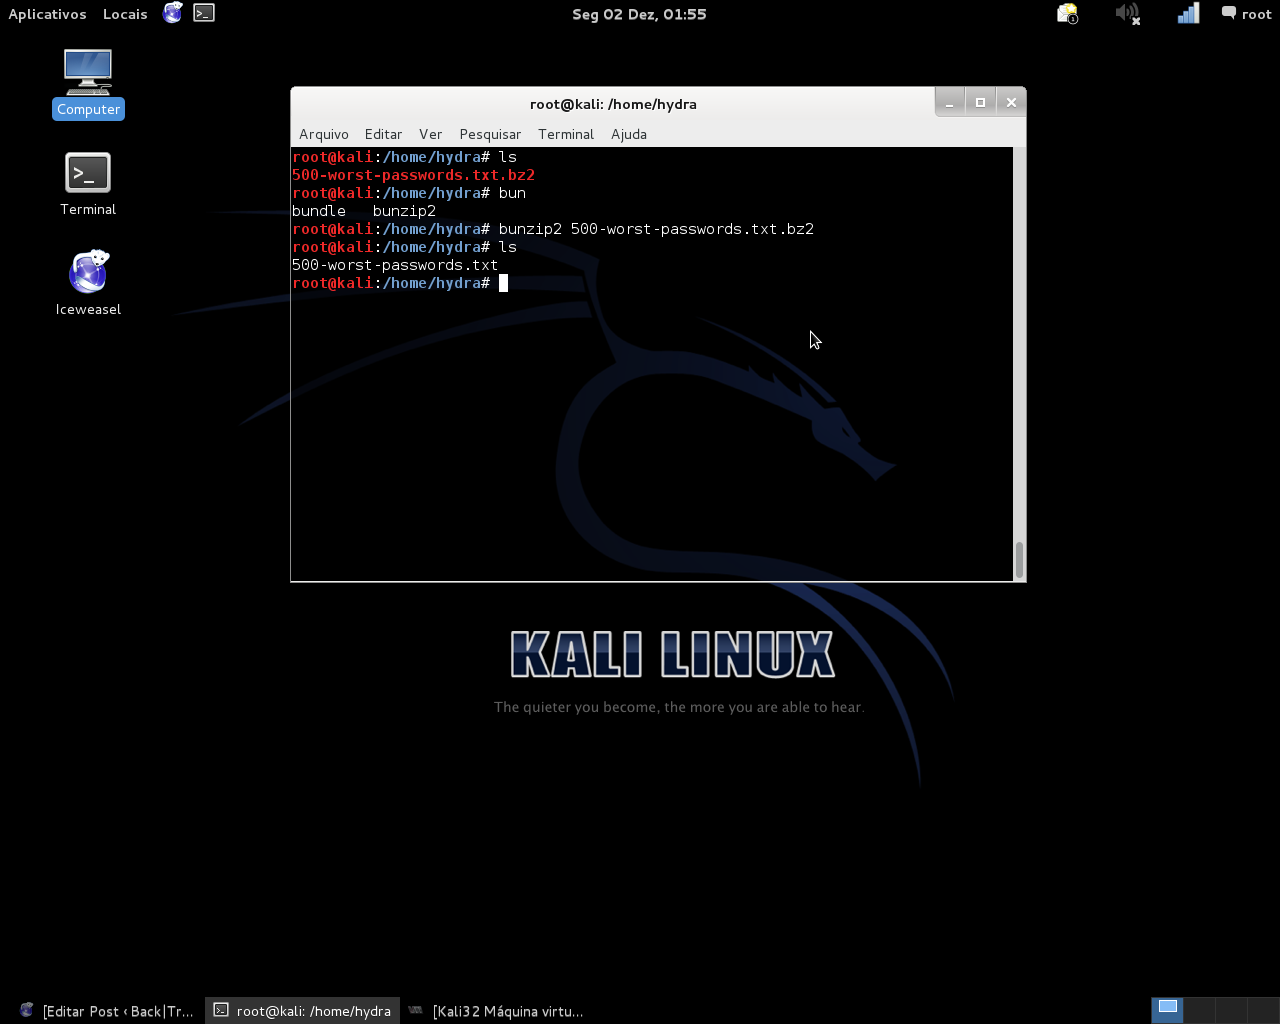Click the terminal vertical scrollbar handle

coord(1019,560)
